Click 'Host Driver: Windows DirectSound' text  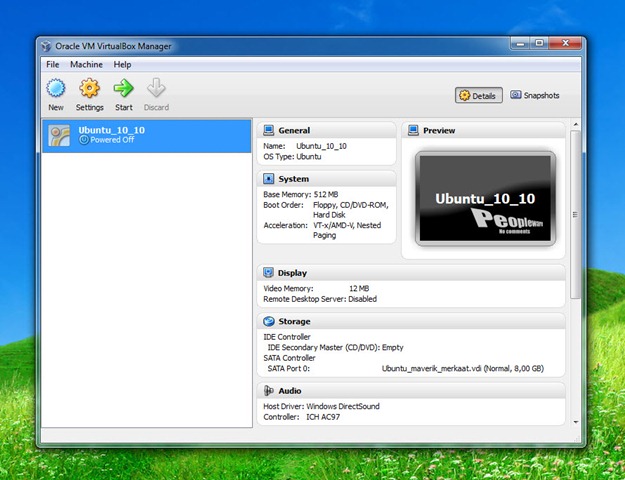point(321,407)
